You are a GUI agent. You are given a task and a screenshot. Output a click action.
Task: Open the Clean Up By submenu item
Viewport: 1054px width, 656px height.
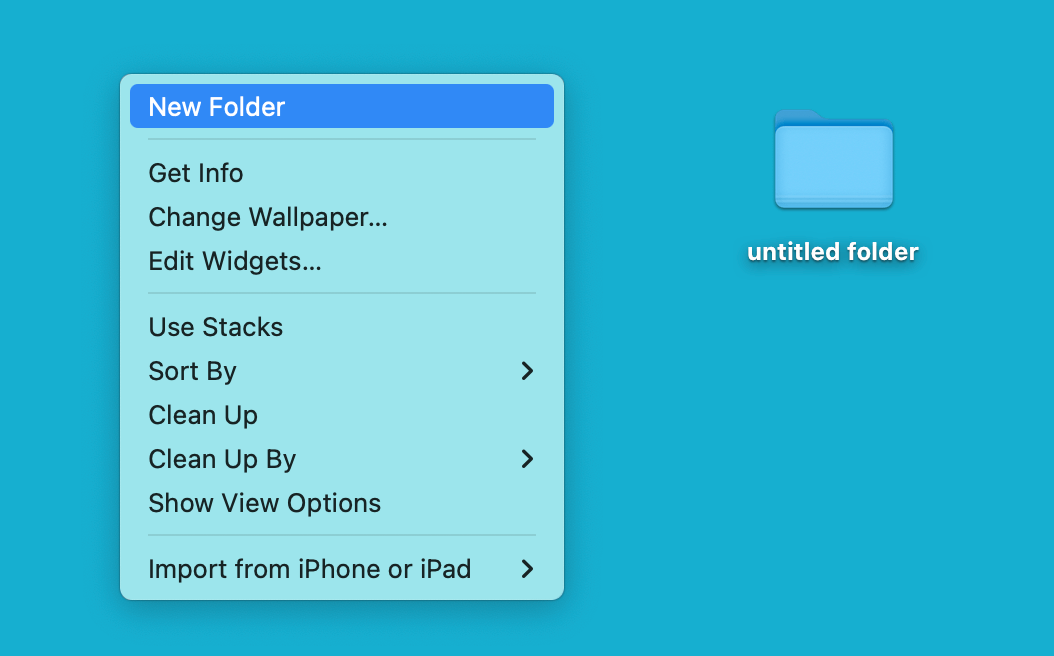(x=222, y=459)
